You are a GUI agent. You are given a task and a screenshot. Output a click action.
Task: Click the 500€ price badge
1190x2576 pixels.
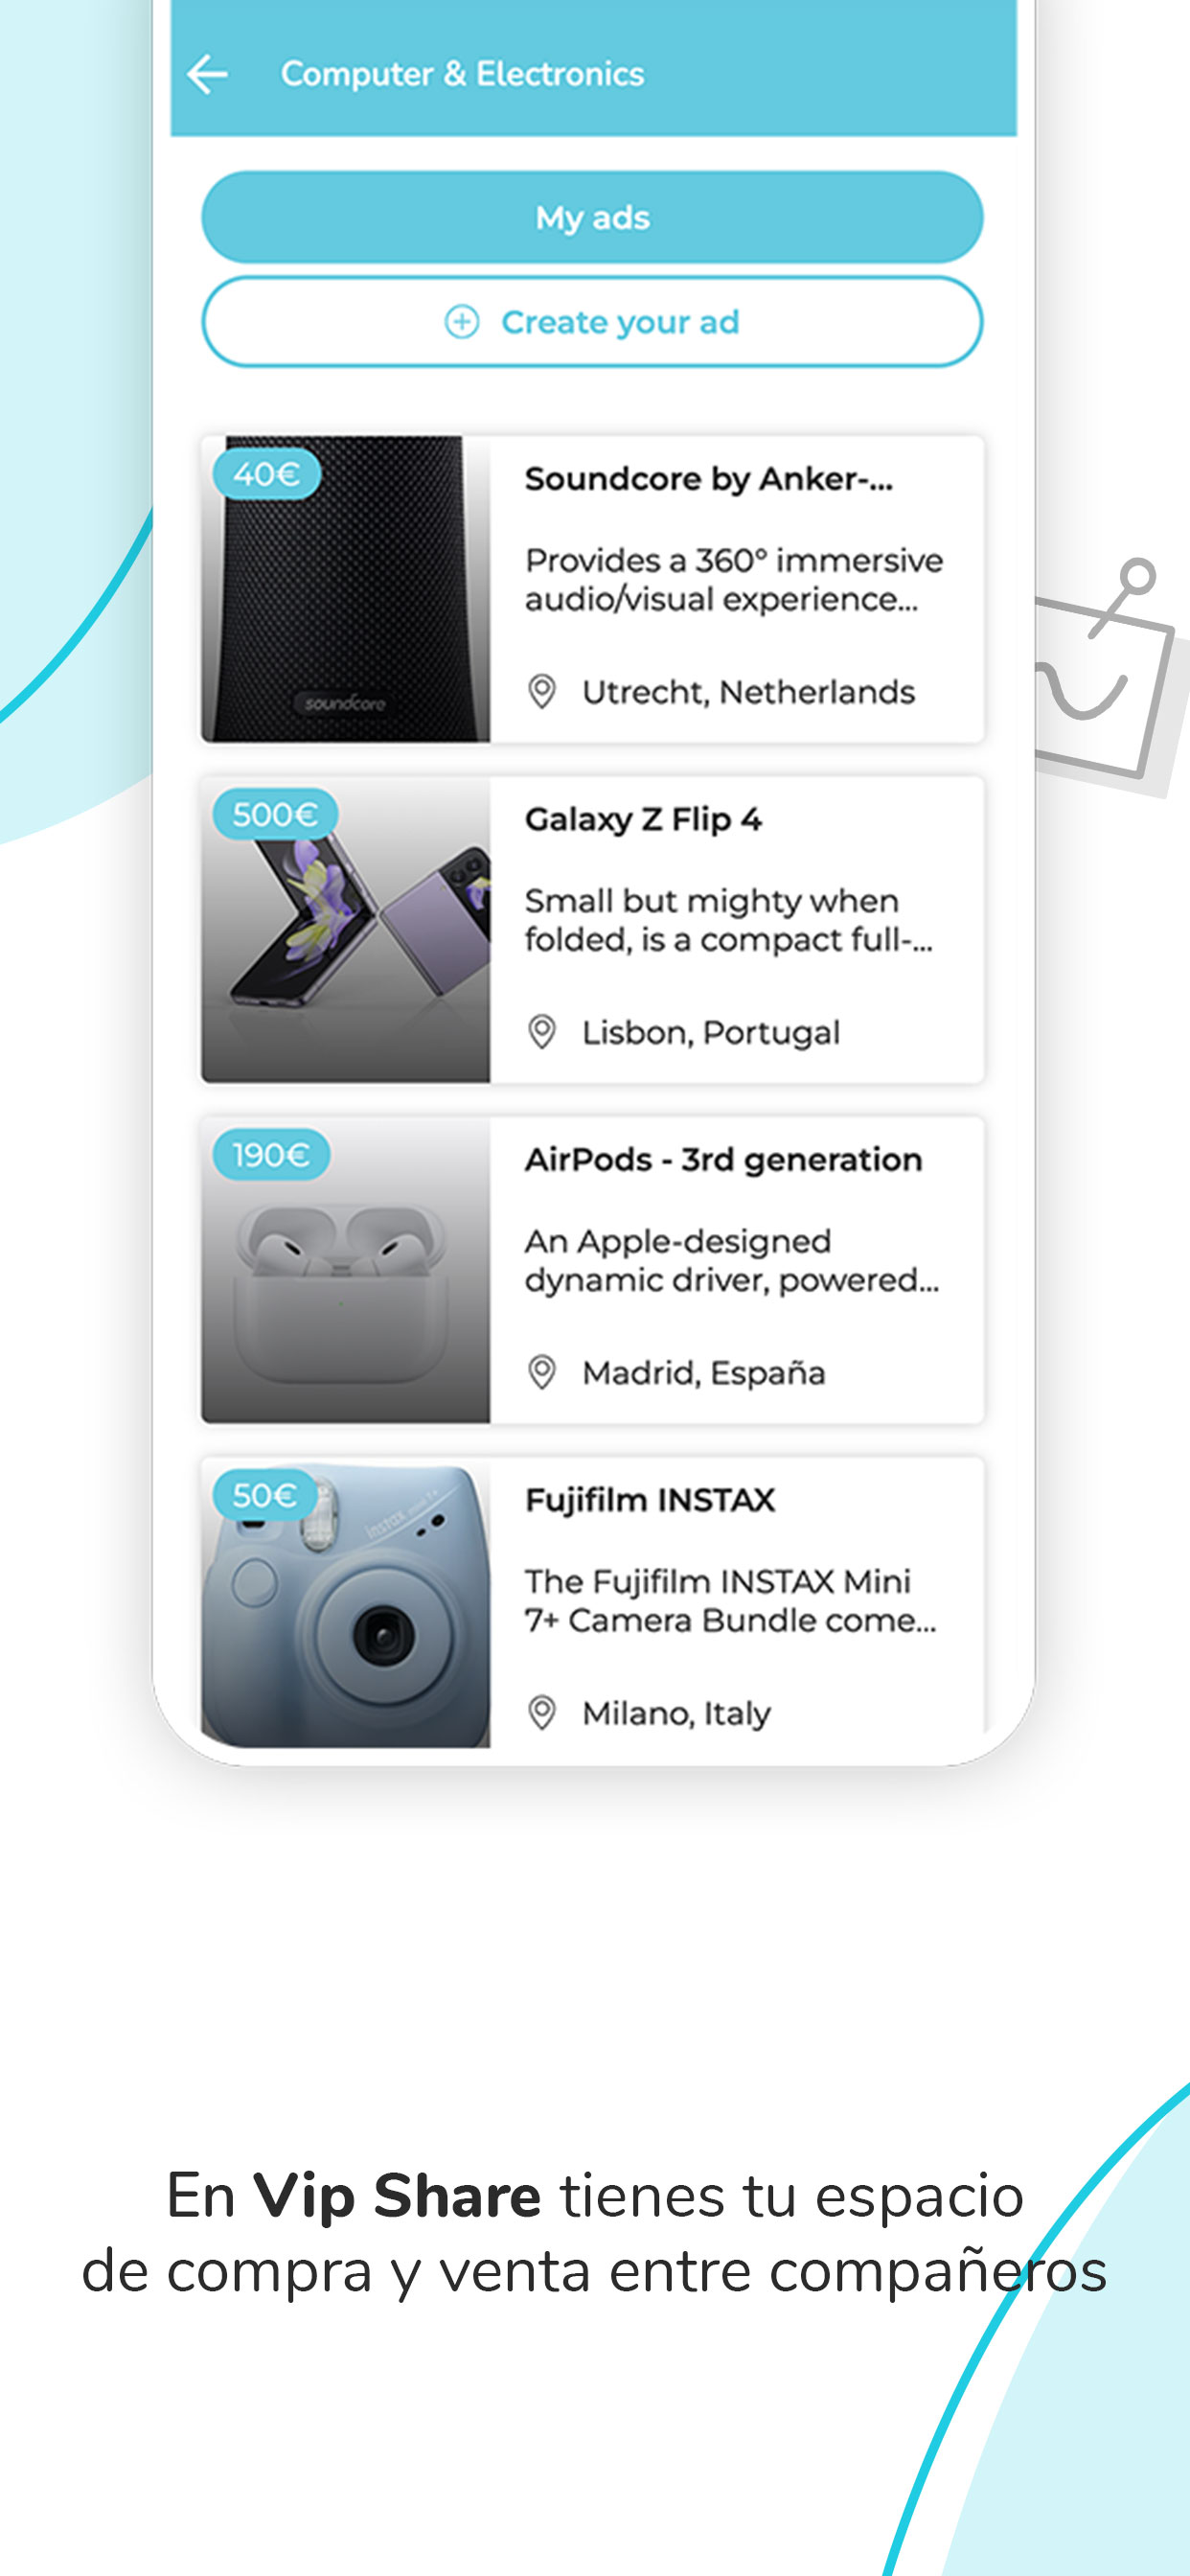(x=275, y=814)
